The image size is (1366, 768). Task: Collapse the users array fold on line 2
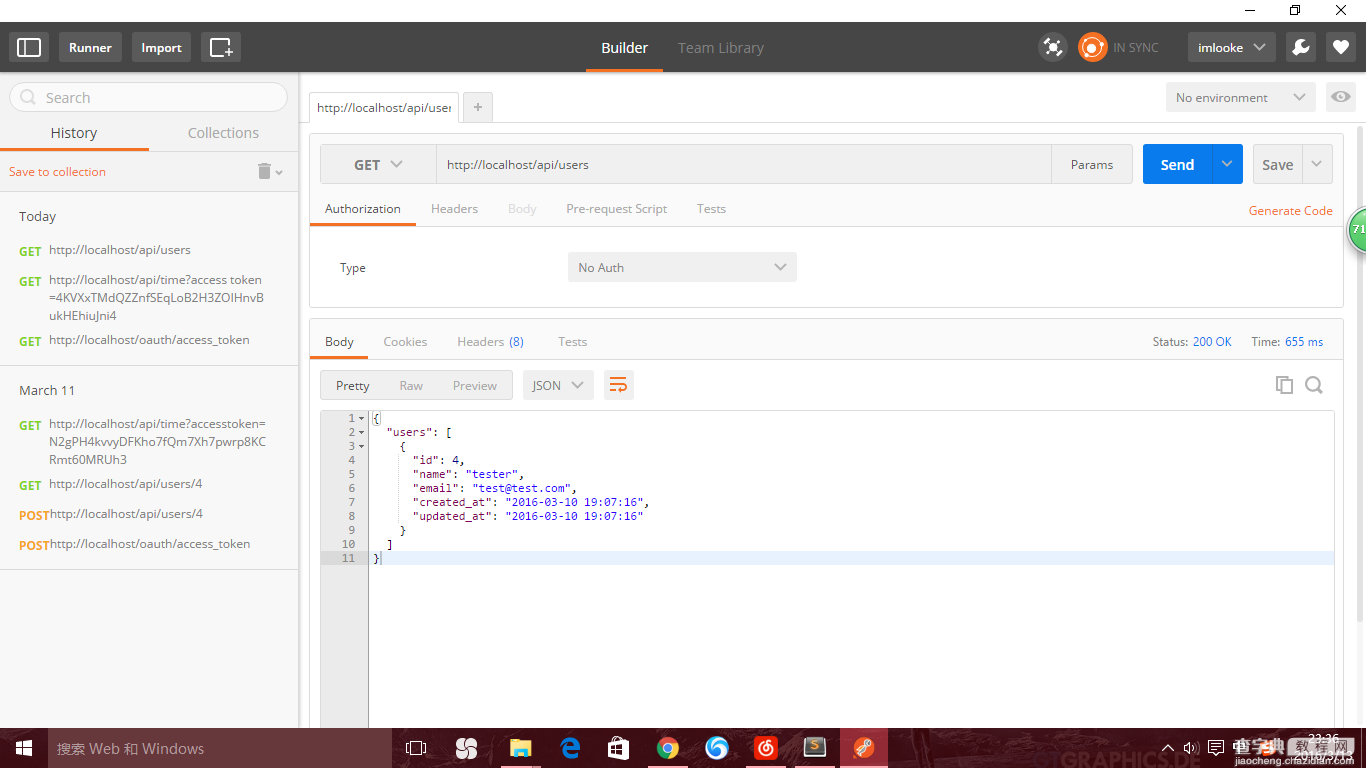click(x=362, y=432)
